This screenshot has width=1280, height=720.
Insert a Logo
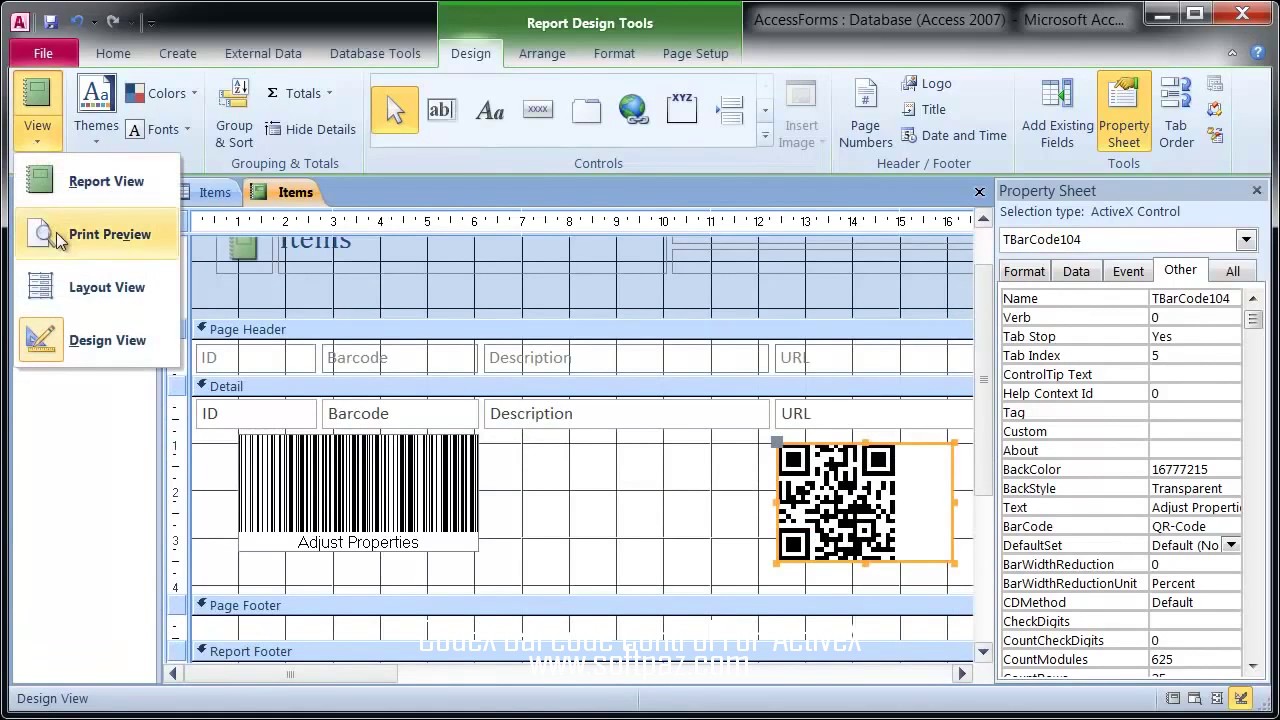927,84
